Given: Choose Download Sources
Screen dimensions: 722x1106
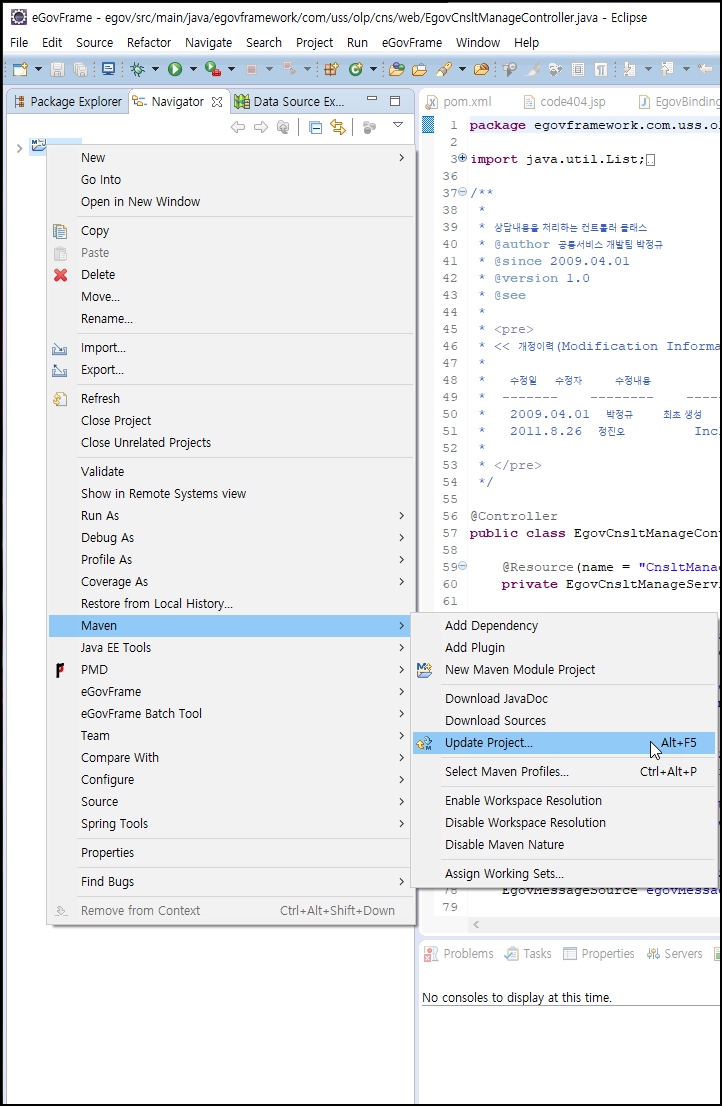Looking at the screenshot, I should click(x=564, y=720).
